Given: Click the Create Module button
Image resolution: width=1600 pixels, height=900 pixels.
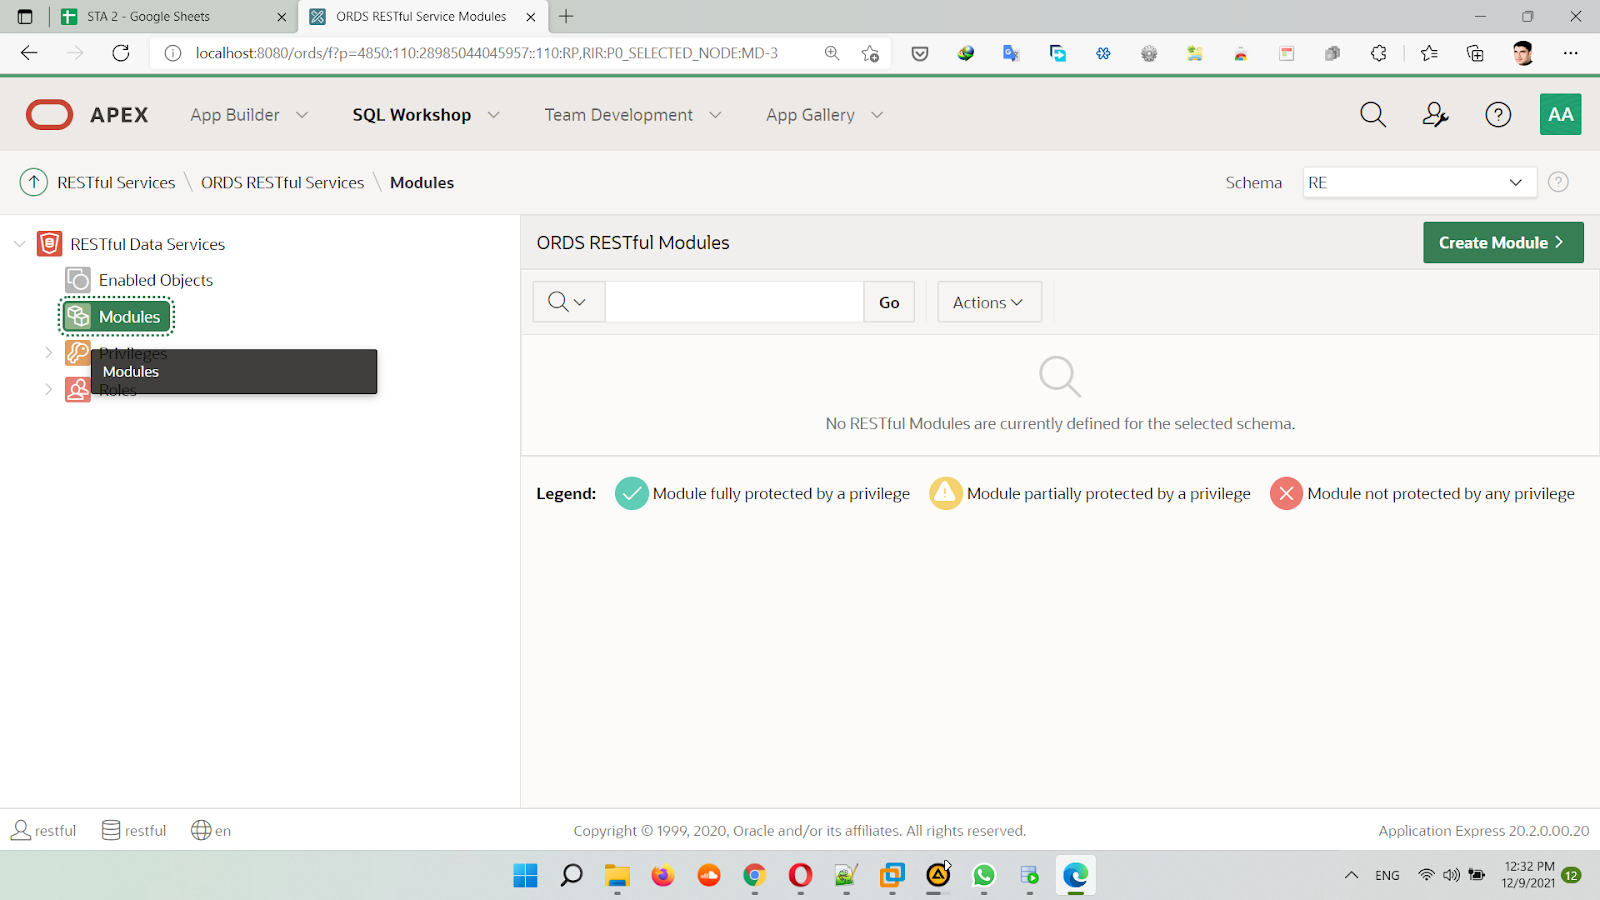Looking at the screenshot, I should click(x=1503, y=242).
